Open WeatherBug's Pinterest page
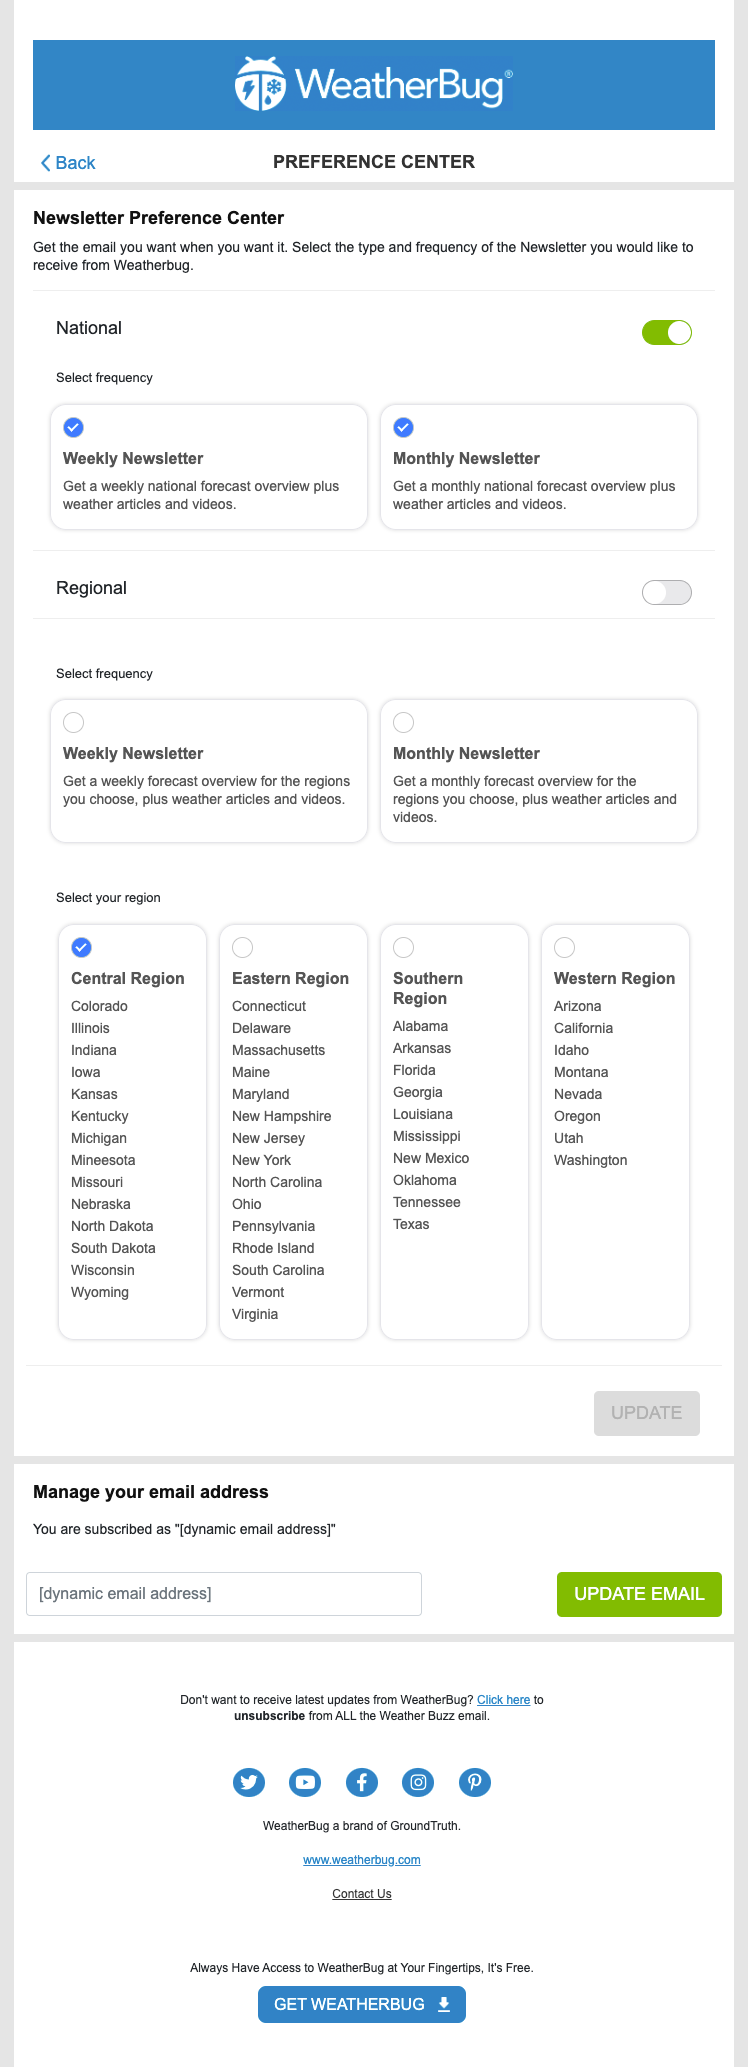This screenshot has height=2067, width=748. [x=475, y=1782]
